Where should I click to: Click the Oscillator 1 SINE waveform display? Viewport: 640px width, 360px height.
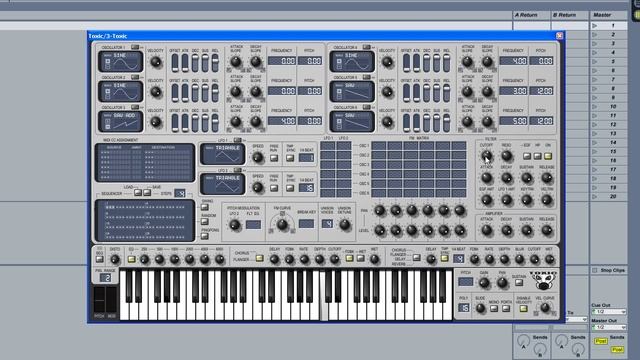[x=121, y=62]
